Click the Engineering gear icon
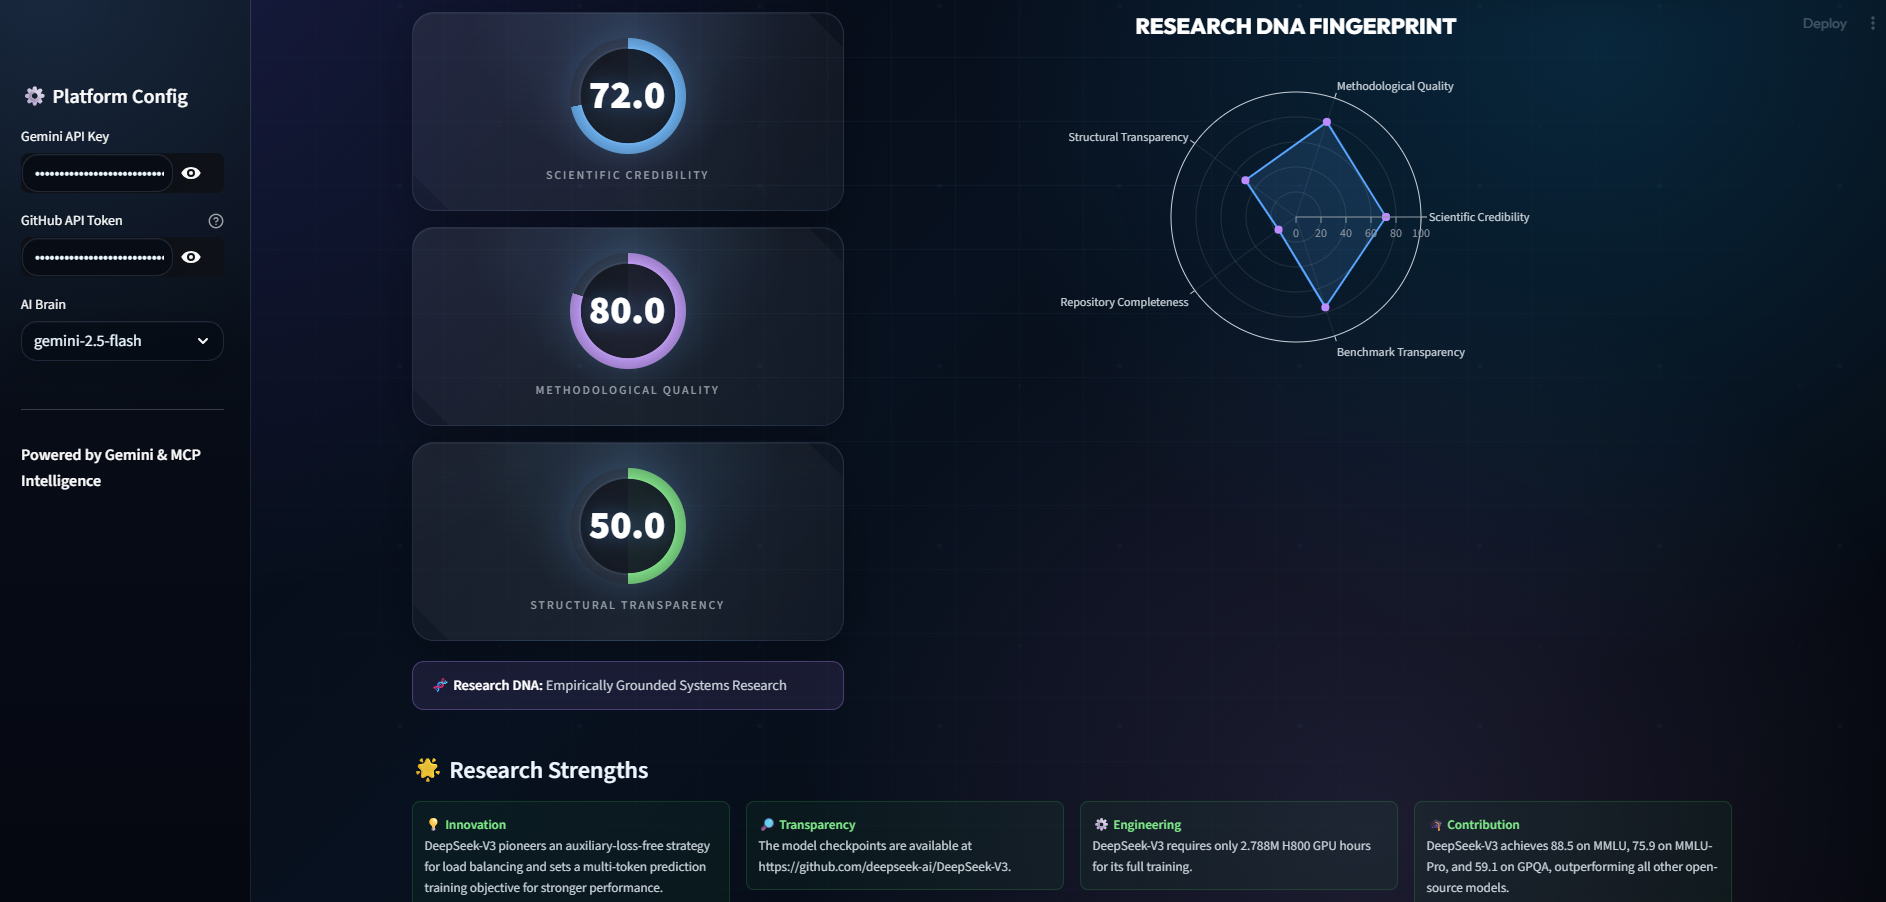The height and width of the screenshot is (902, 1886). pyautogui.click(x=1101, y=825)
